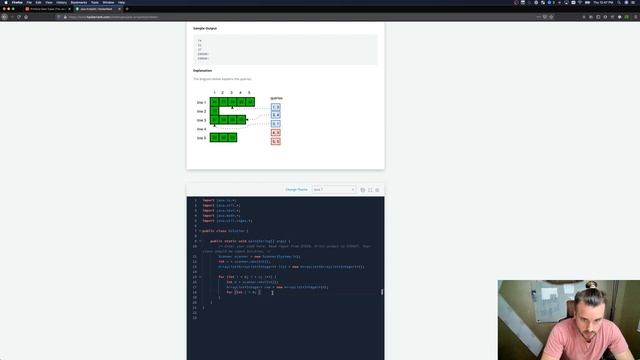Open the Tools menu
Viewport: 640px width, 360px height.
point(95,2)
